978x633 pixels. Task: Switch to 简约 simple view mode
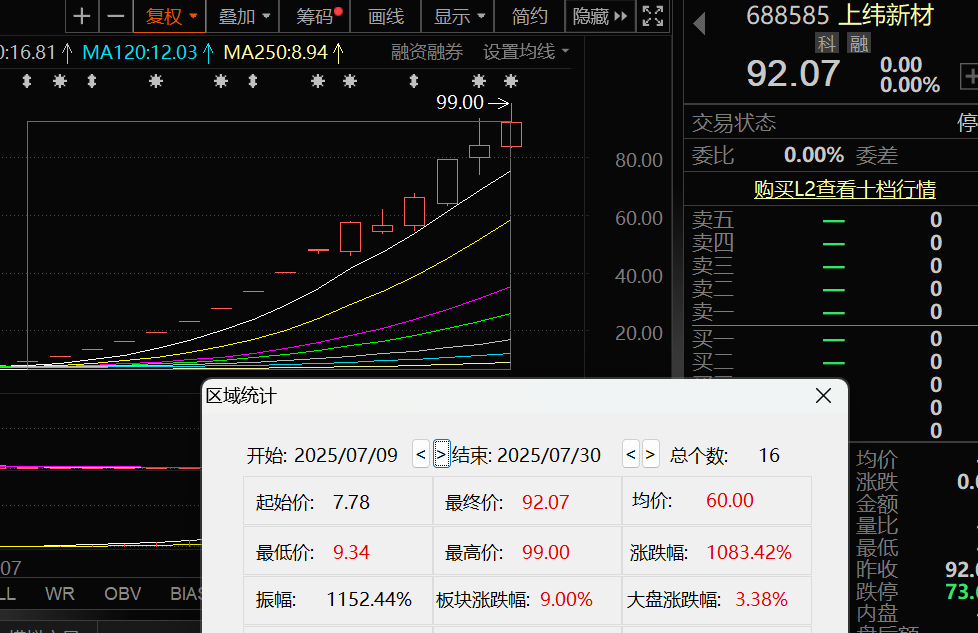coord(529,16)
